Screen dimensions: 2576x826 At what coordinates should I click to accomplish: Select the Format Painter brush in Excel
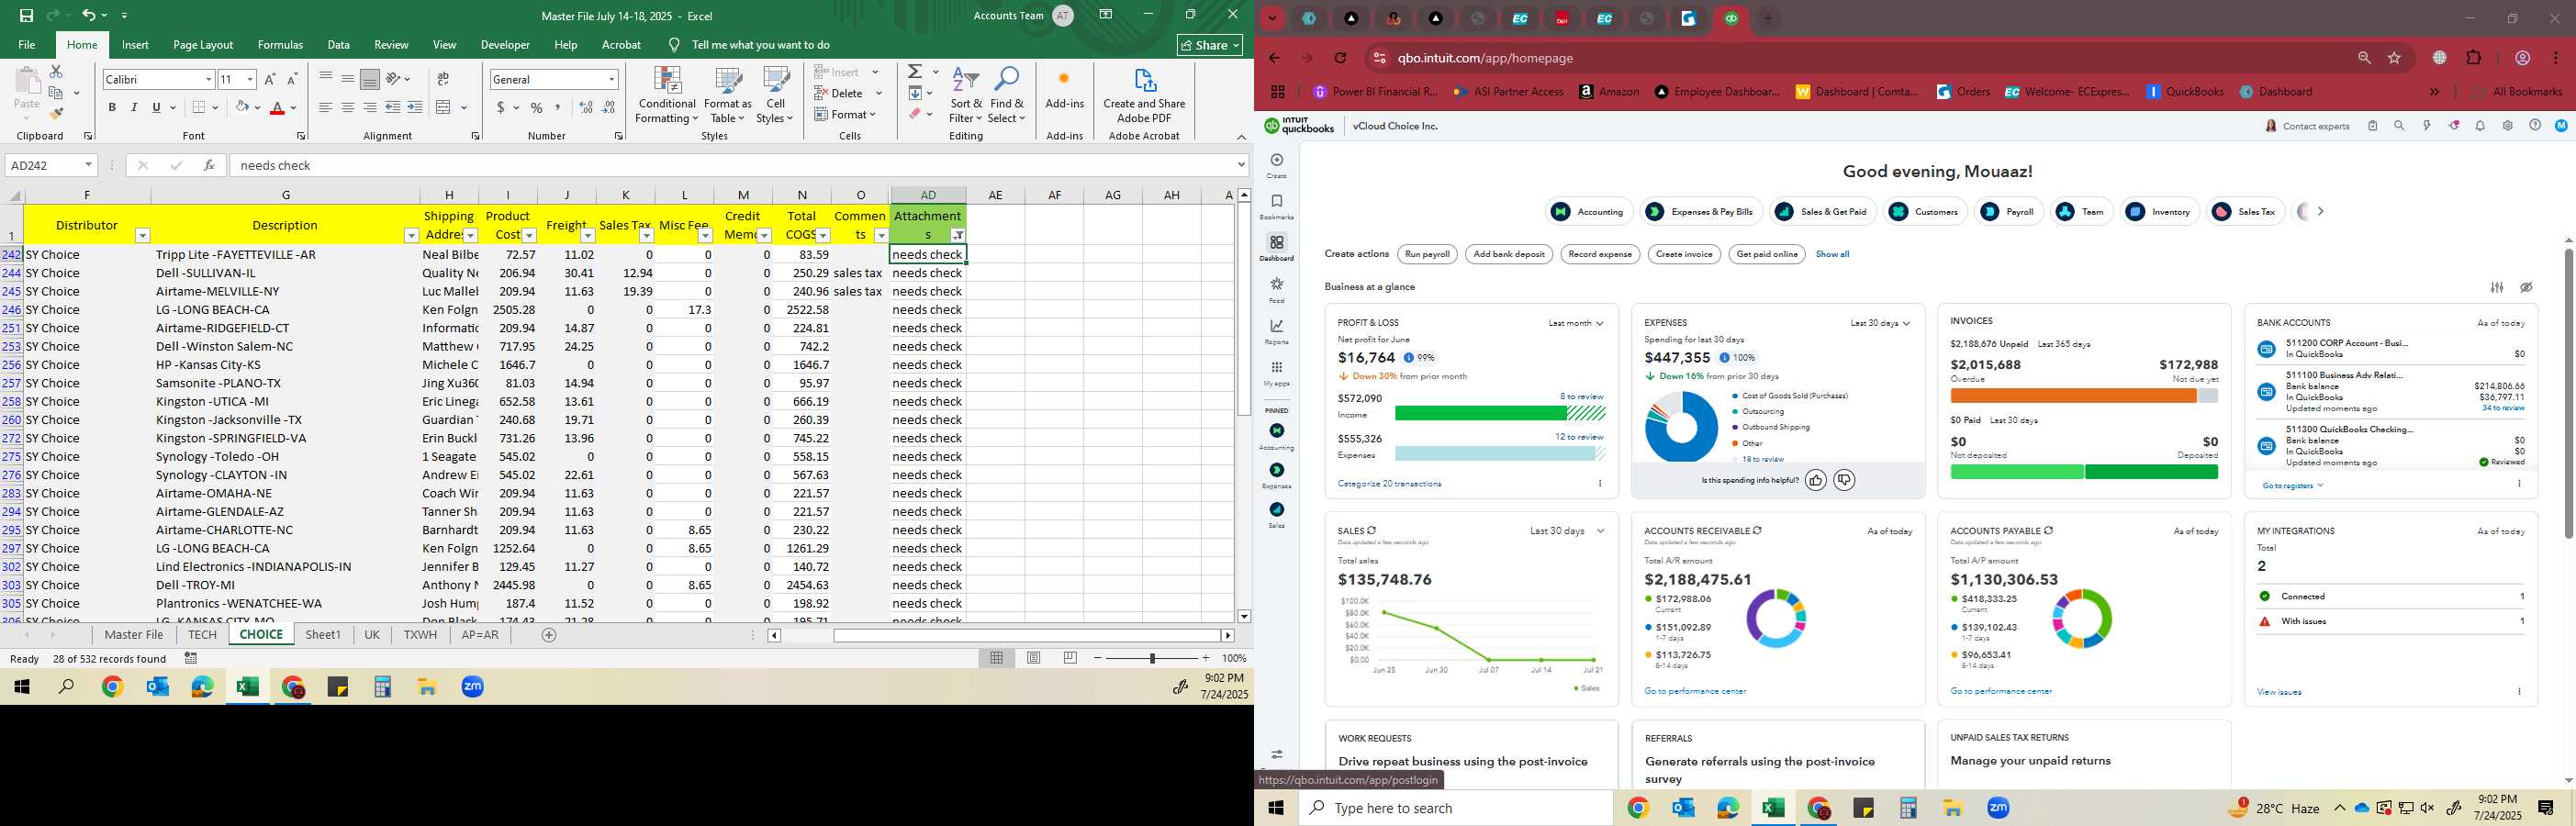coord(56,113)
